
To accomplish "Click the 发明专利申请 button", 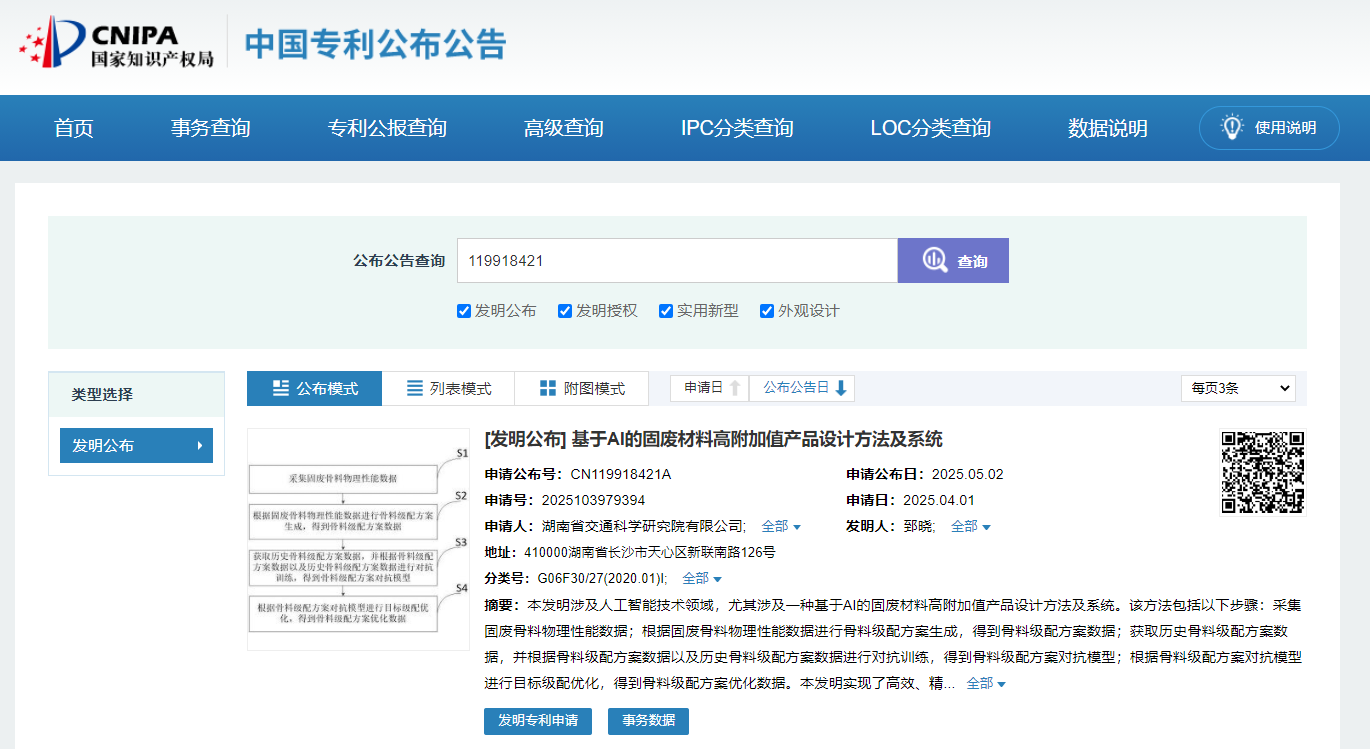I will click(537, 721).
